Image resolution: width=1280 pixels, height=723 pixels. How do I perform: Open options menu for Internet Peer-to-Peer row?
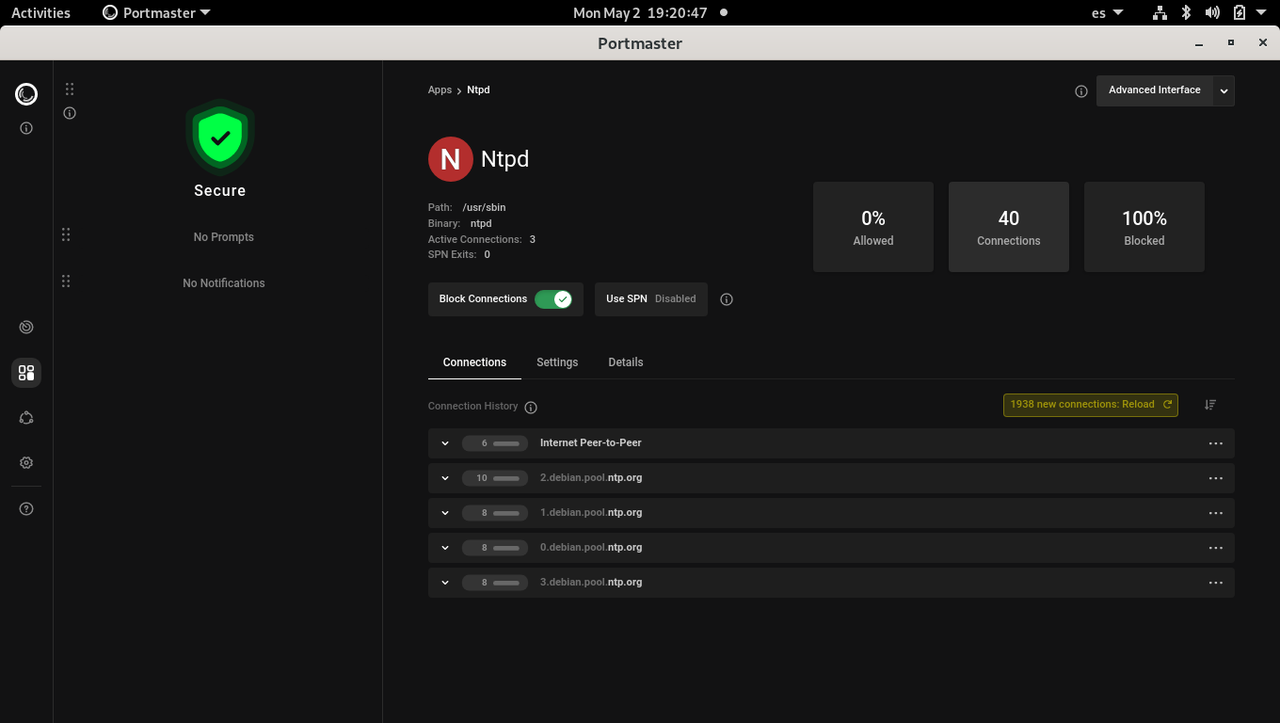1216,443
